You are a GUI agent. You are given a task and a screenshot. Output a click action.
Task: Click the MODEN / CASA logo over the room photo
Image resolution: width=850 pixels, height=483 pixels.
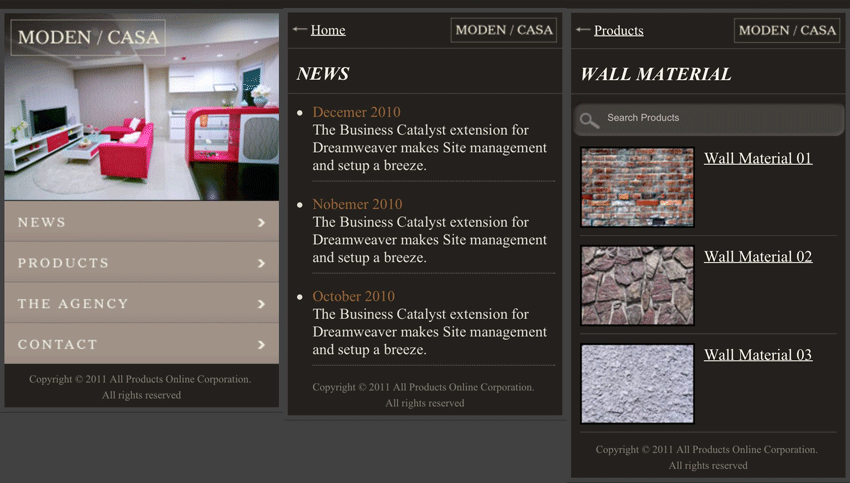coord(88,38)
